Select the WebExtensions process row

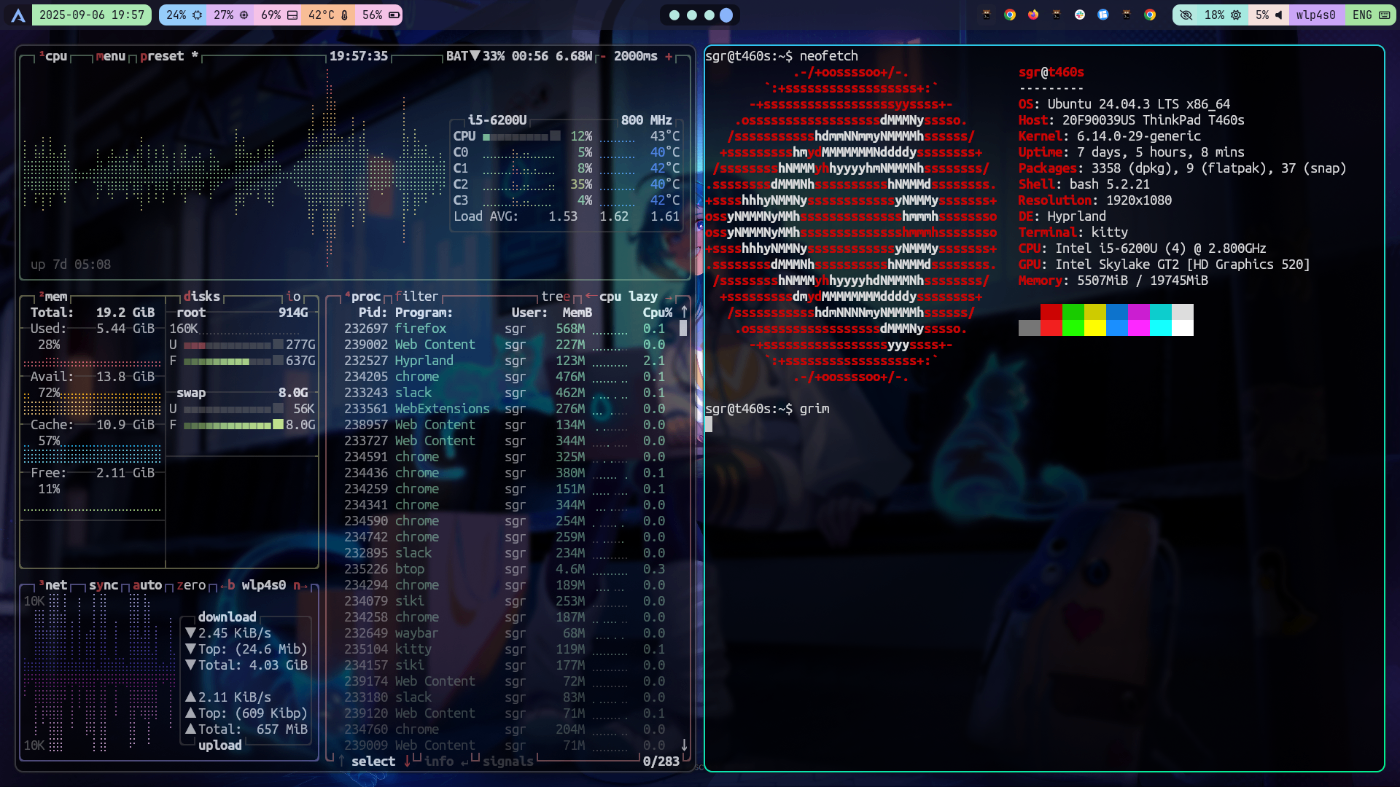click(504, 408)
